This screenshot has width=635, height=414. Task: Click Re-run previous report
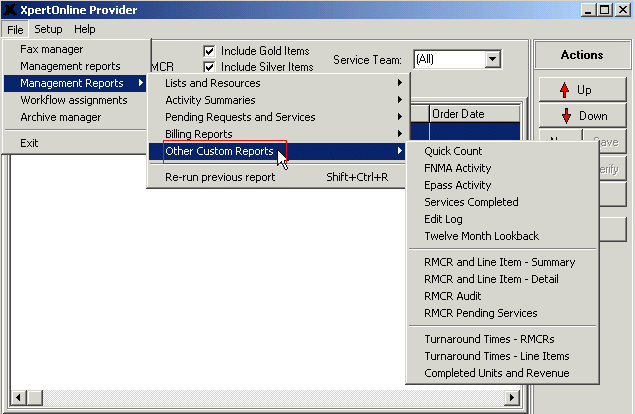click(x=277, y=177)
